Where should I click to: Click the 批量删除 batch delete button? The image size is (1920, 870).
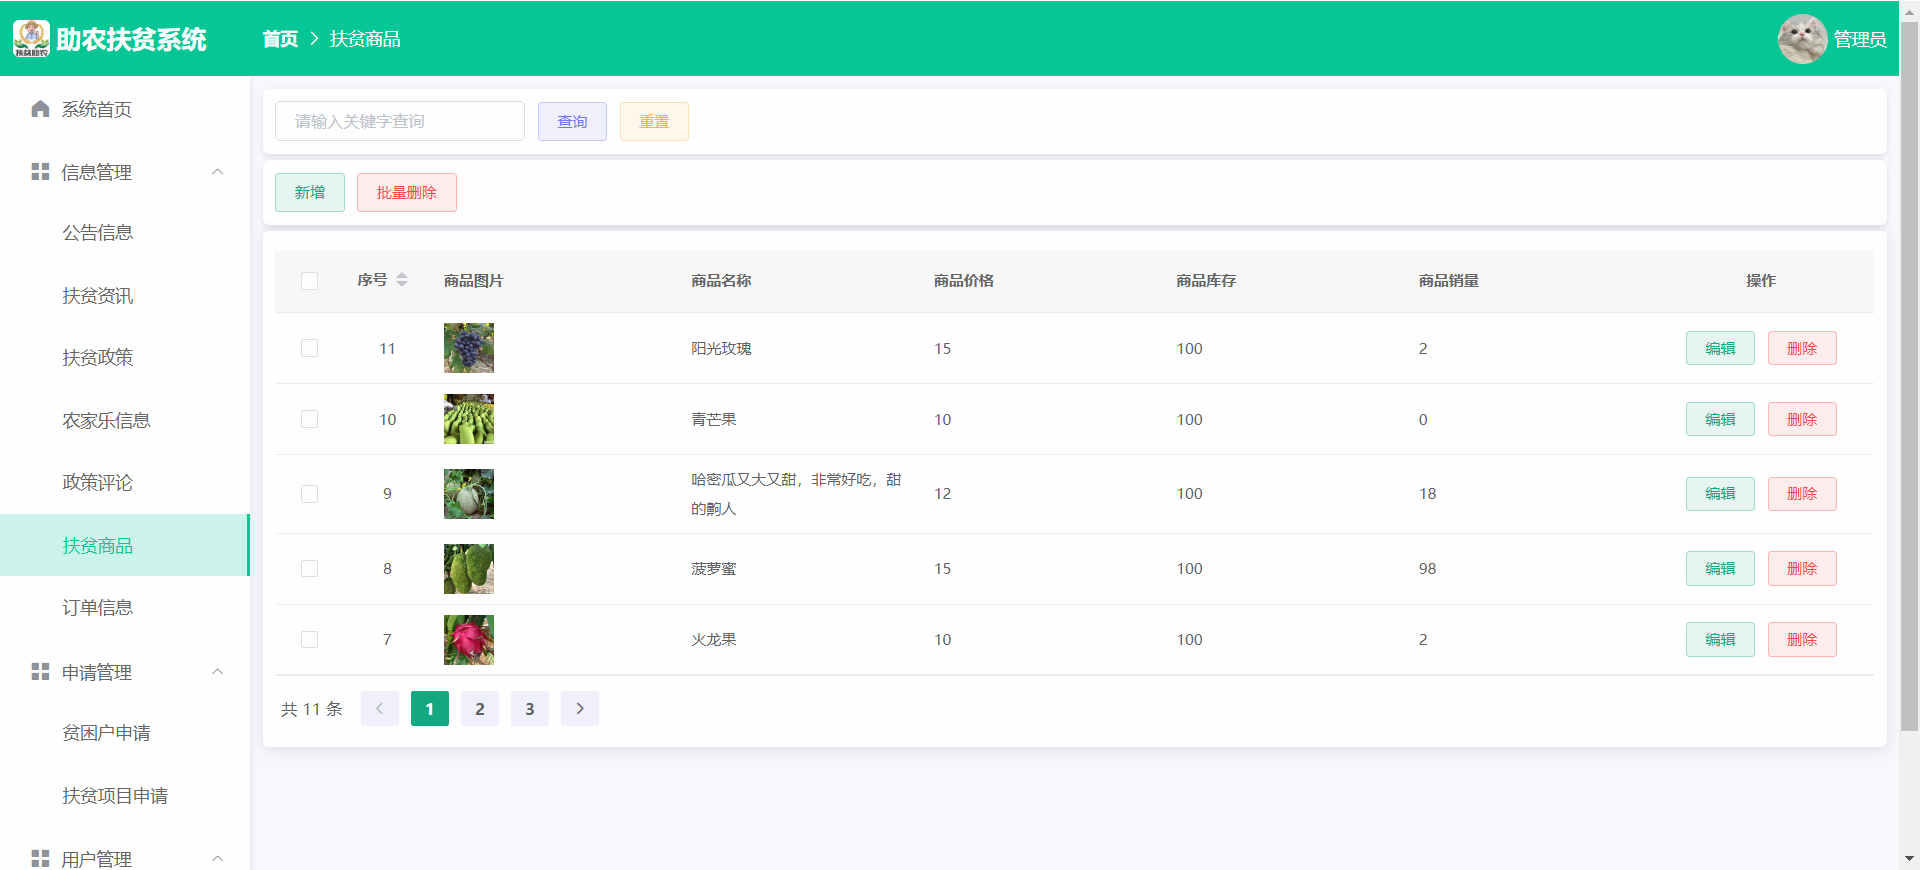tap(407, 192)
